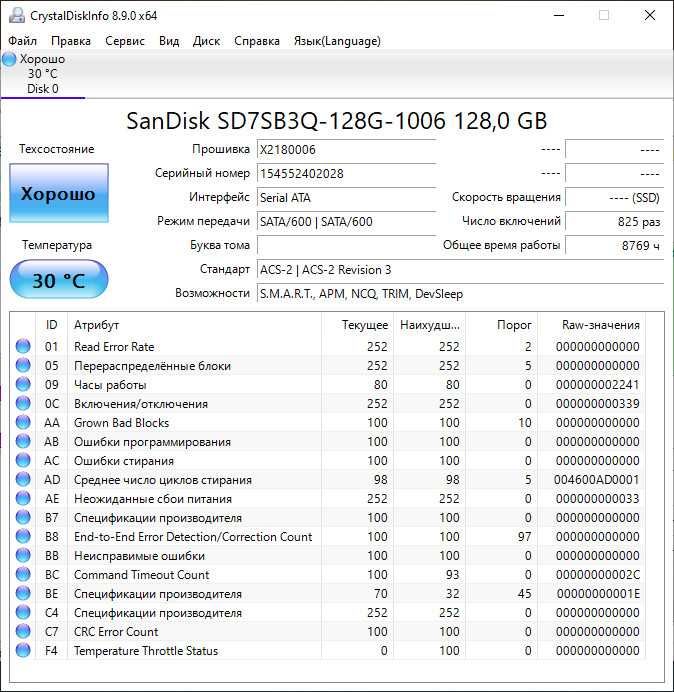Image resolution: width=674 pixels, height=692 pixels.
Task: Click the disk model title SanDisk SD7SB3Q-128G-1006
Action: click(337, 121)
